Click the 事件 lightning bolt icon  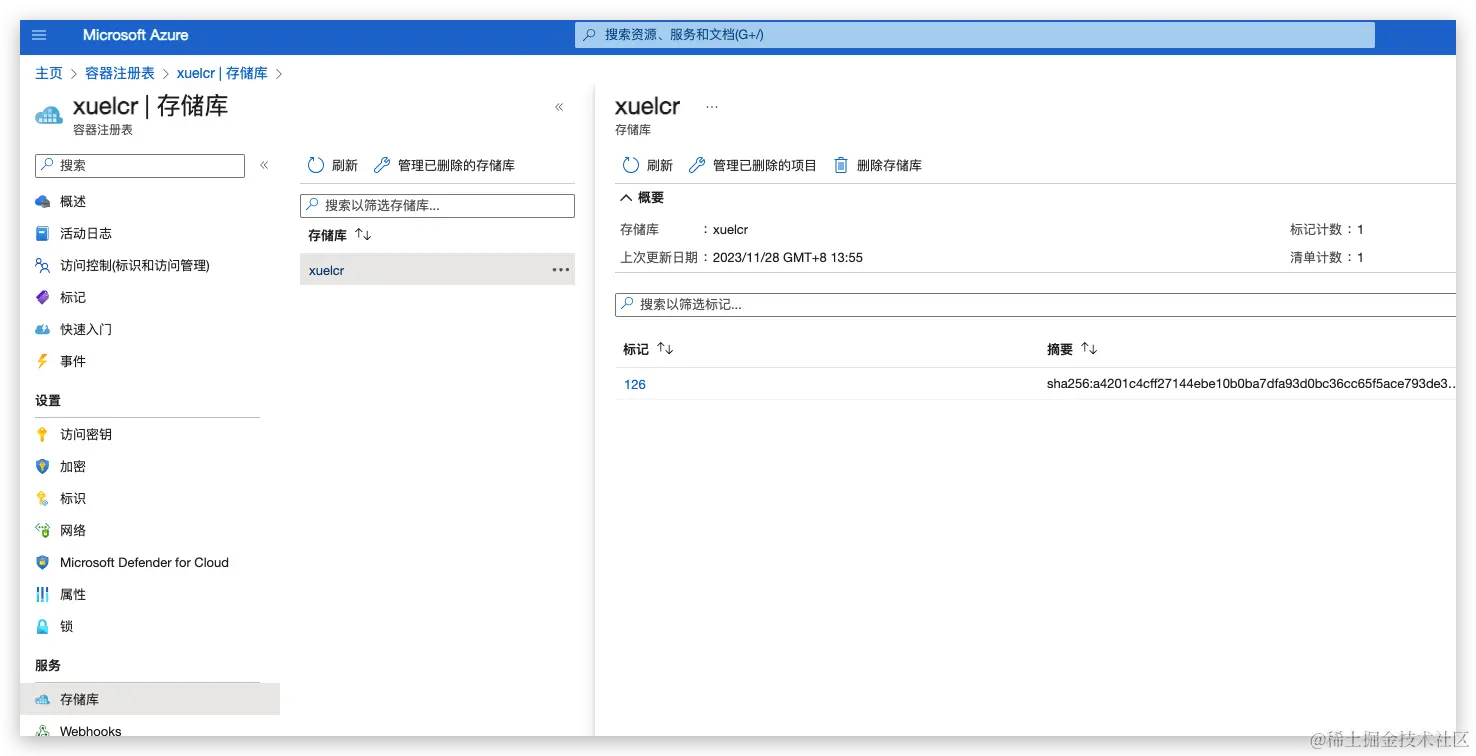(x=42, y=361)
